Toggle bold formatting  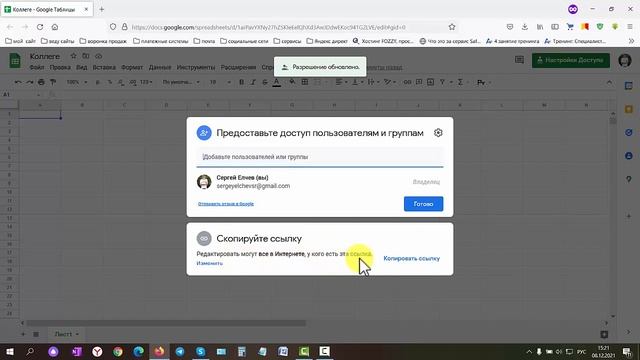click(241, 82)
